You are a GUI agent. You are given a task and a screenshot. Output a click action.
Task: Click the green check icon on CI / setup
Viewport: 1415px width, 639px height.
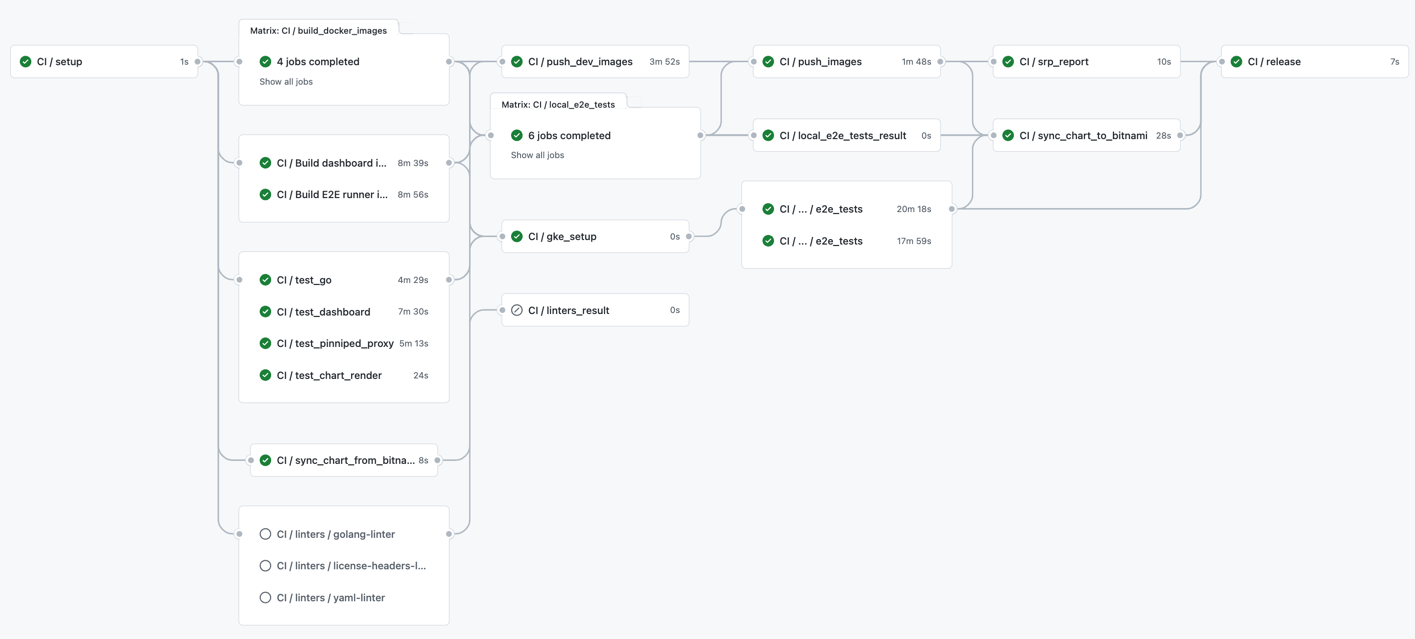[x=25, y=61]
